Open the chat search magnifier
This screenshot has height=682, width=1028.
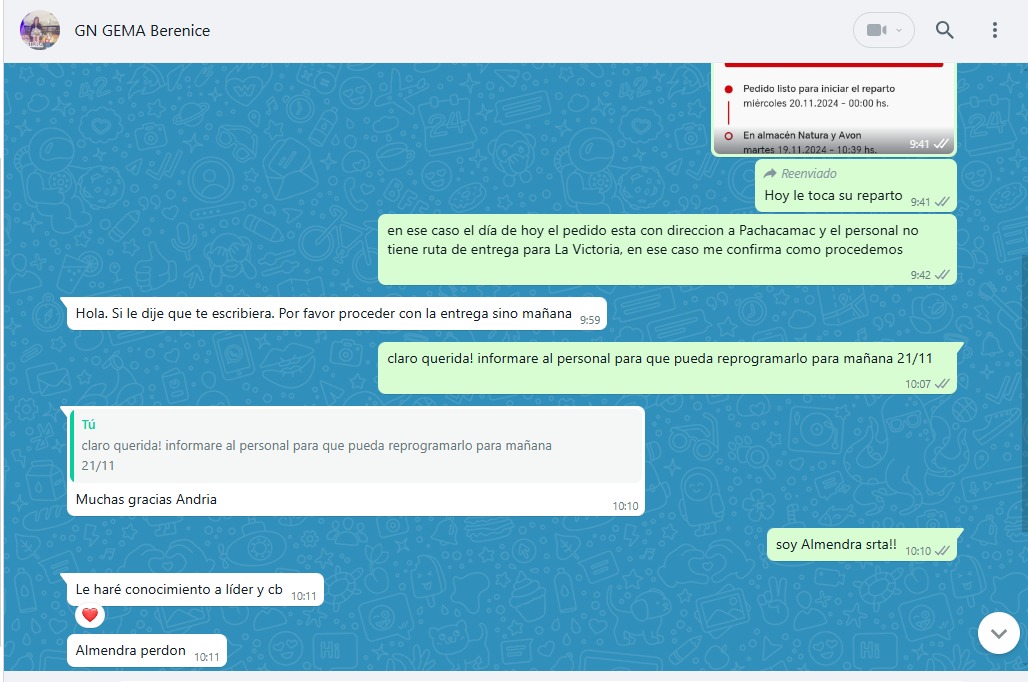944,30
